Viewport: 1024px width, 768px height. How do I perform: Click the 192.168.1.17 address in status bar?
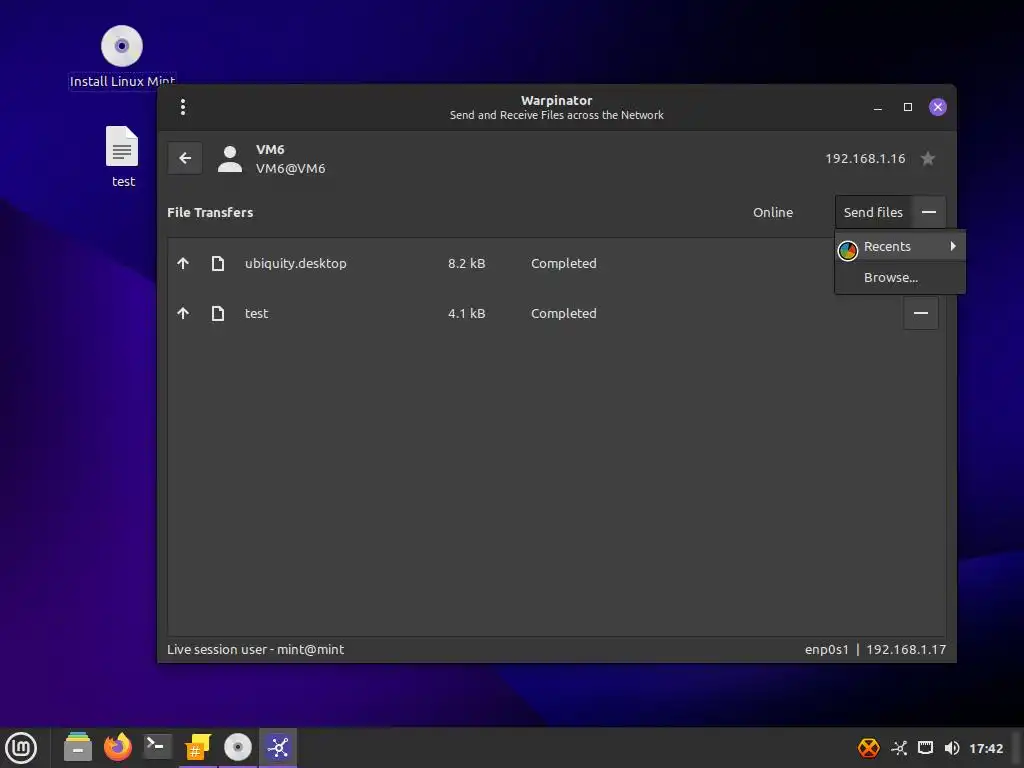[906, 650]
